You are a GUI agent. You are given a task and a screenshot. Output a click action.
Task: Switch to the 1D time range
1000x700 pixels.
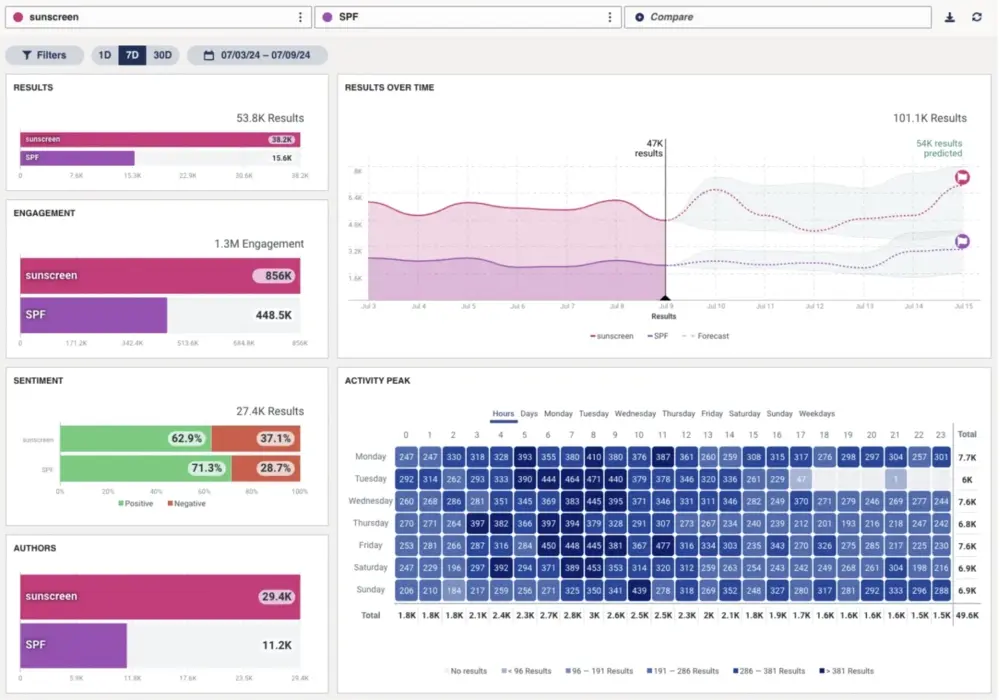[105, 55]
